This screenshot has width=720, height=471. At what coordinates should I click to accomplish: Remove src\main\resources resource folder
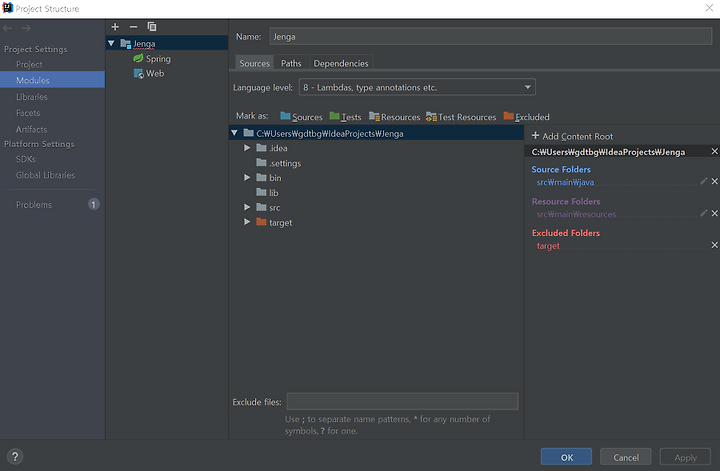(x=714, y=213)
